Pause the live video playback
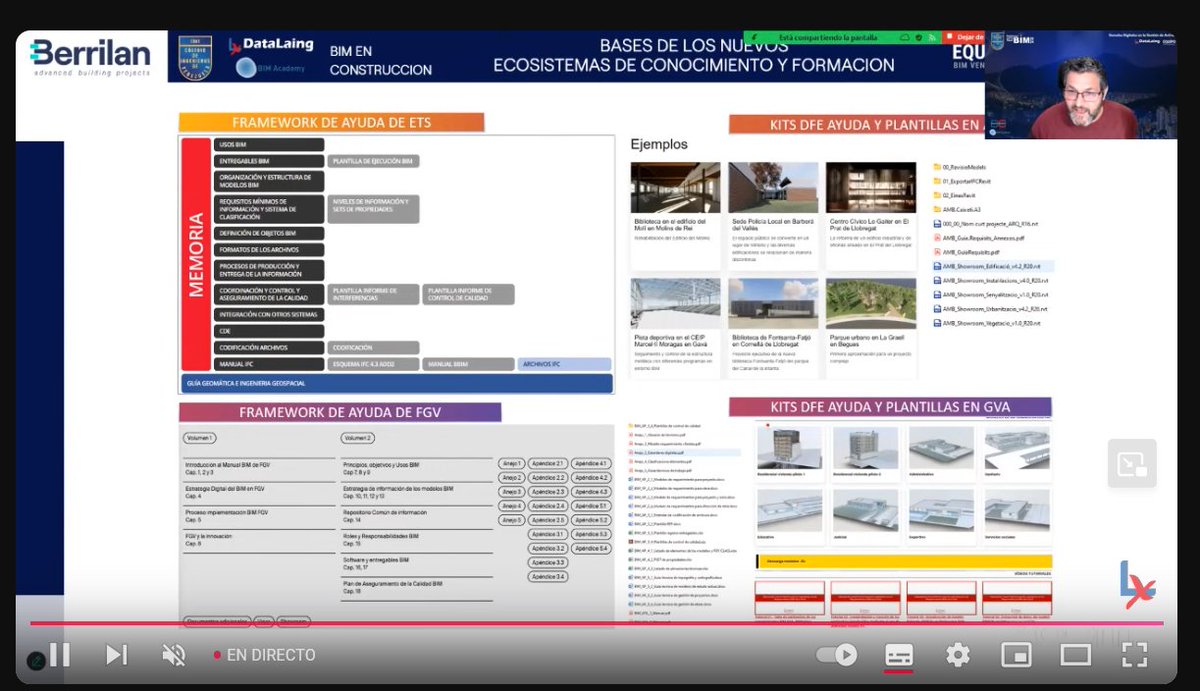This screenshot has width=1200, height=691. 60,655
